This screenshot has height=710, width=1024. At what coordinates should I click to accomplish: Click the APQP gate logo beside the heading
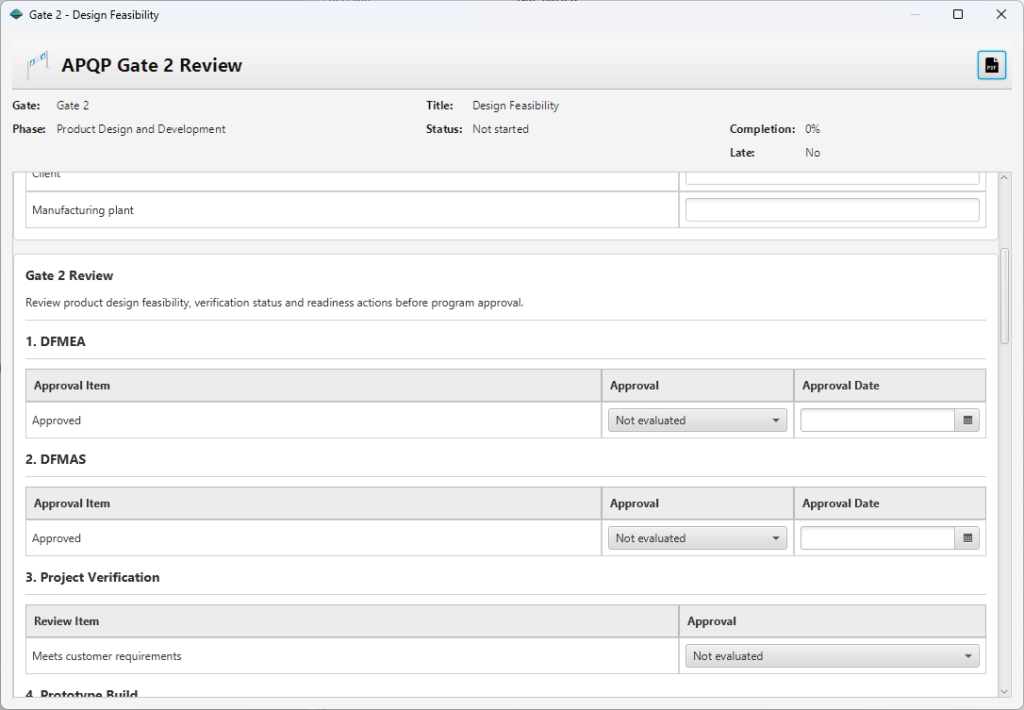click(x=37, y=66)
